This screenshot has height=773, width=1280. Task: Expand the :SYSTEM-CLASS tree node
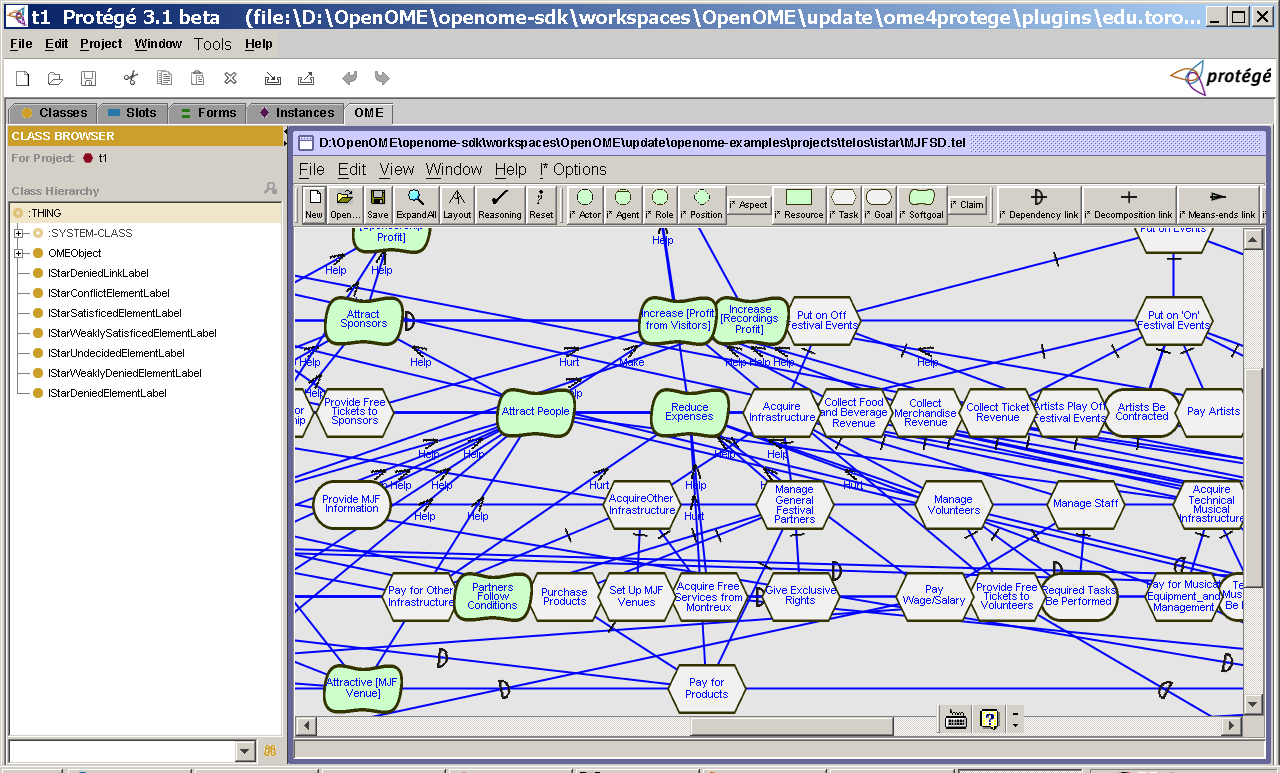[x=20, y=233]
